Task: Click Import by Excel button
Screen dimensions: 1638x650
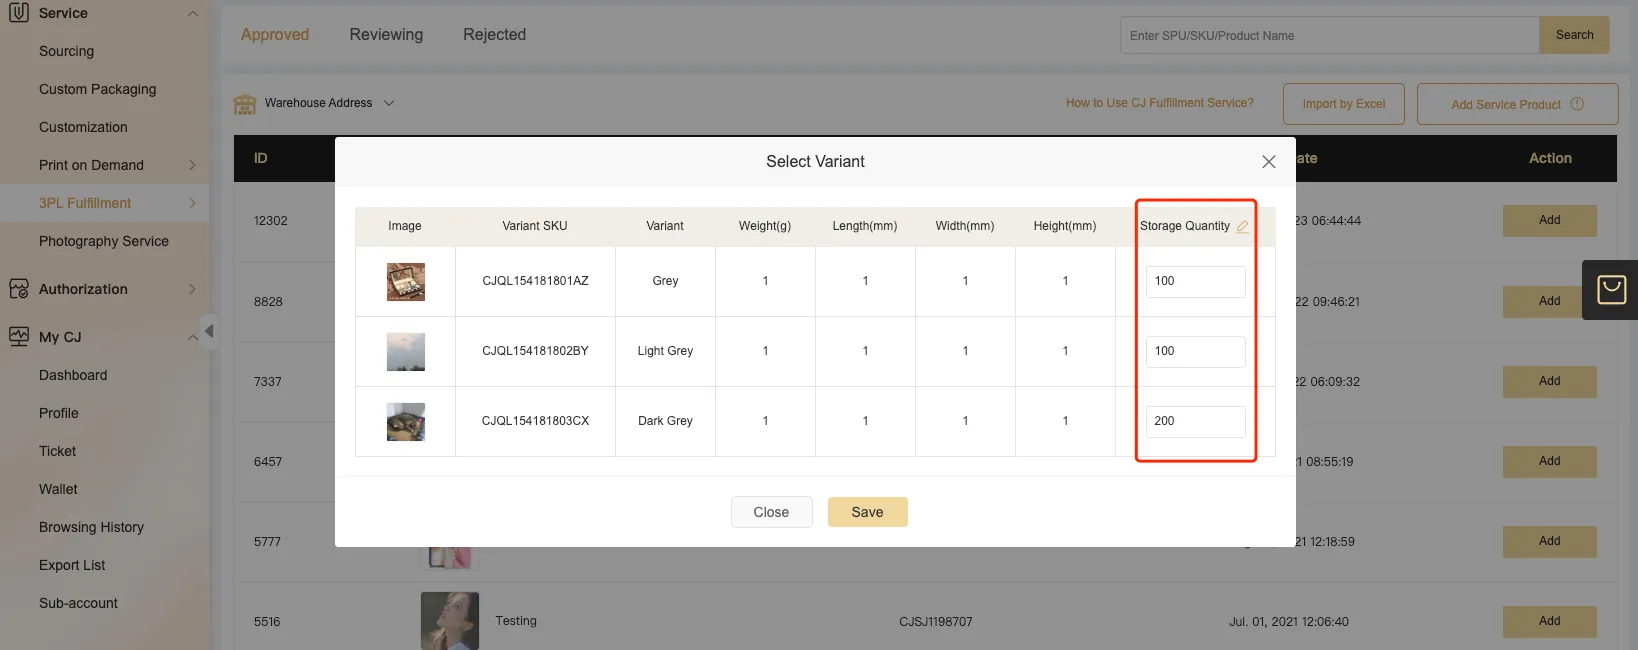Action: point(1343,104)
